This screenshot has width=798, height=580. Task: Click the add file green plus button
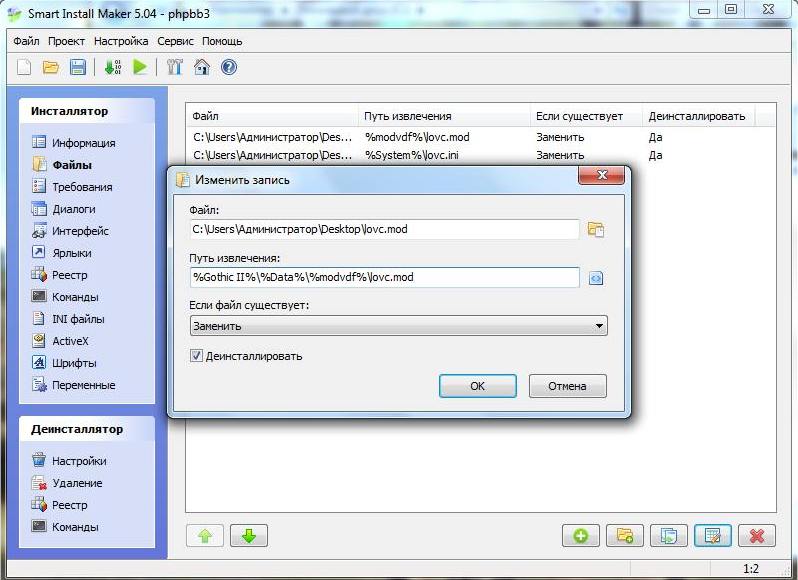tap(581, 536)
